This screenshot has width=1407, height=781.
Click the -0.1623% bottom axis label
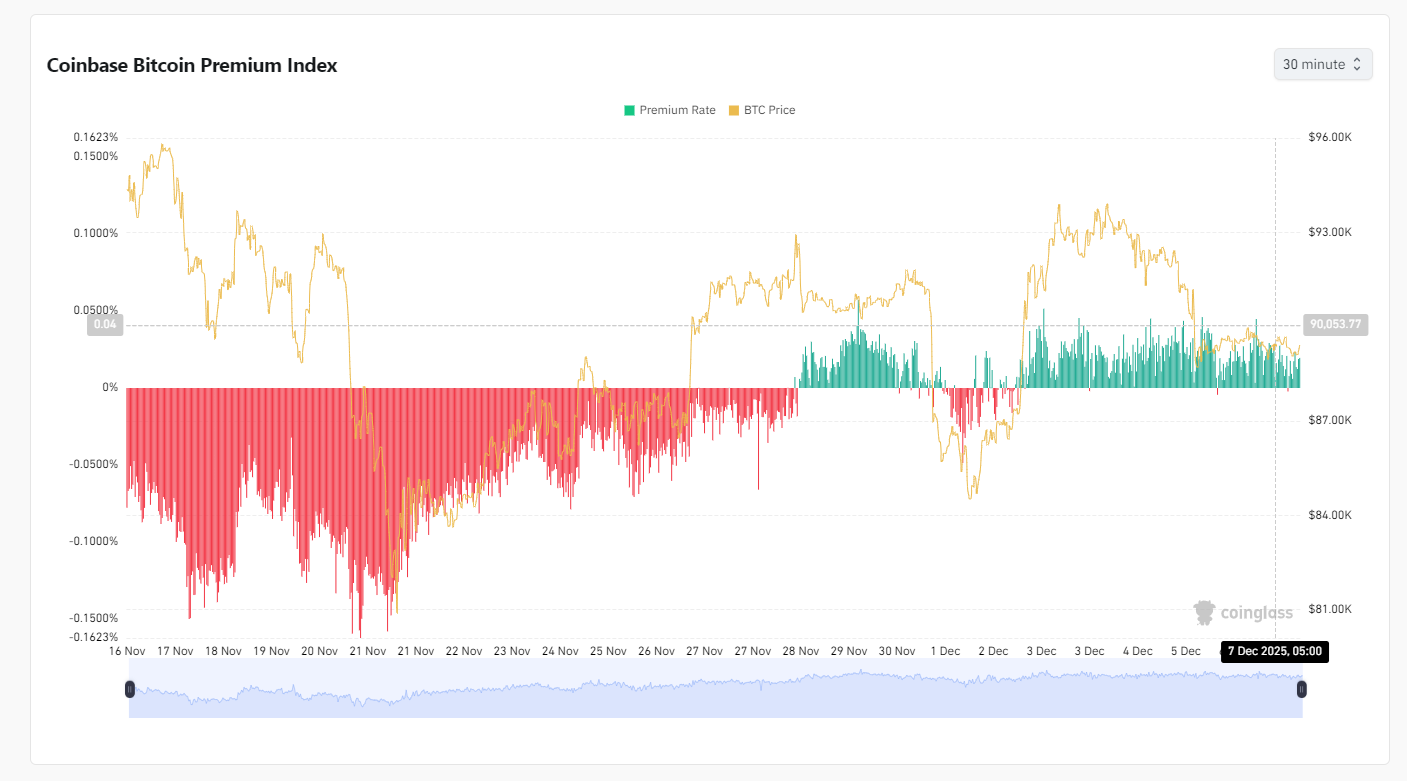[94, 637]
